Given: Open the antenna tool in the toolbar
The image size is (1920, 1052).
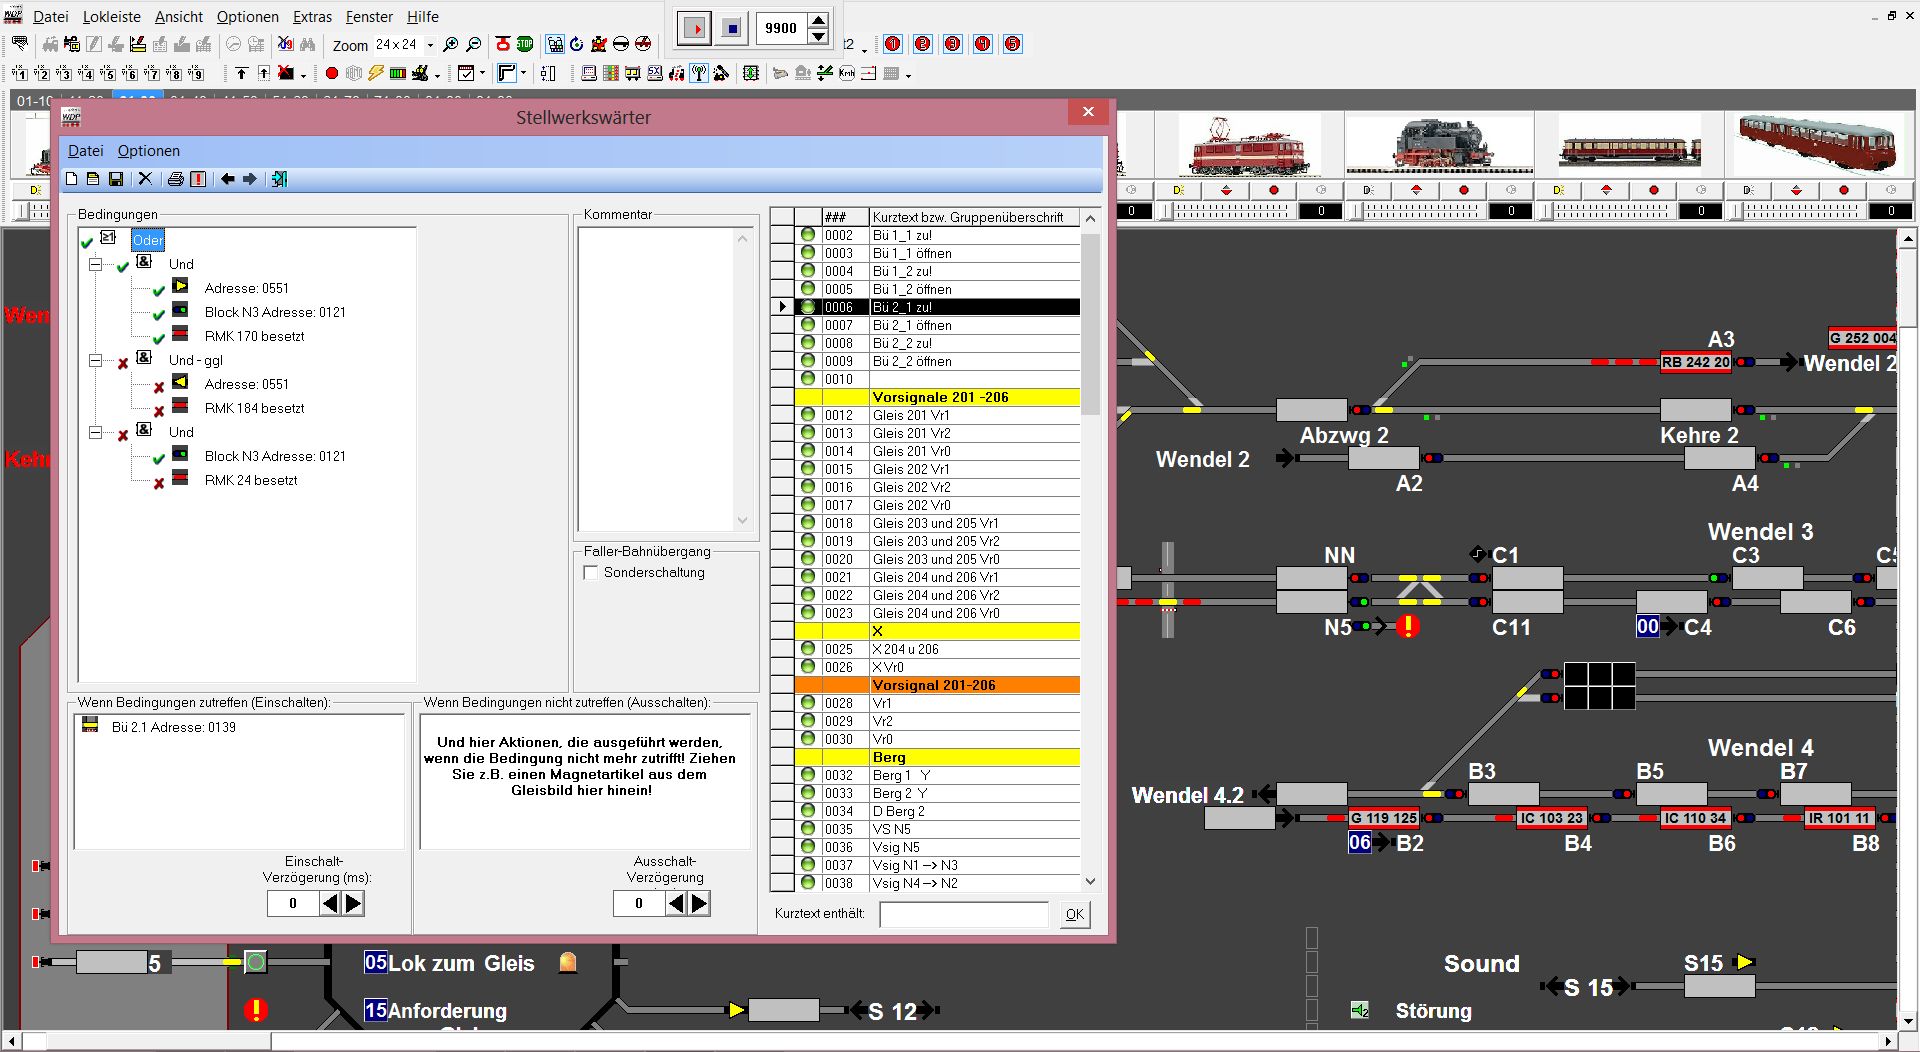Looking at the screenshot, I should point(699,73).
